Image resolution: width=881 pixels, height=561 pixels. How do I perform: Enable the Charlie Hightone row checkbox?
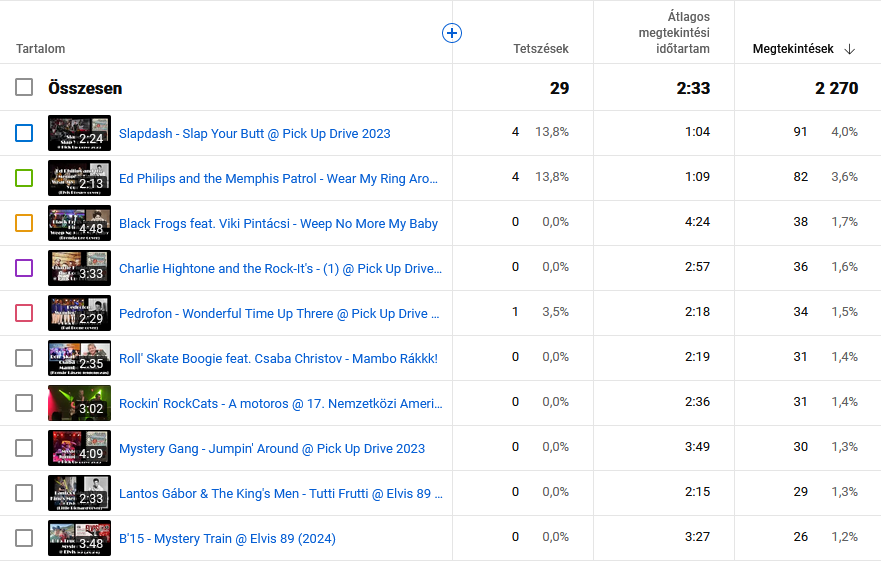(24, 268)
